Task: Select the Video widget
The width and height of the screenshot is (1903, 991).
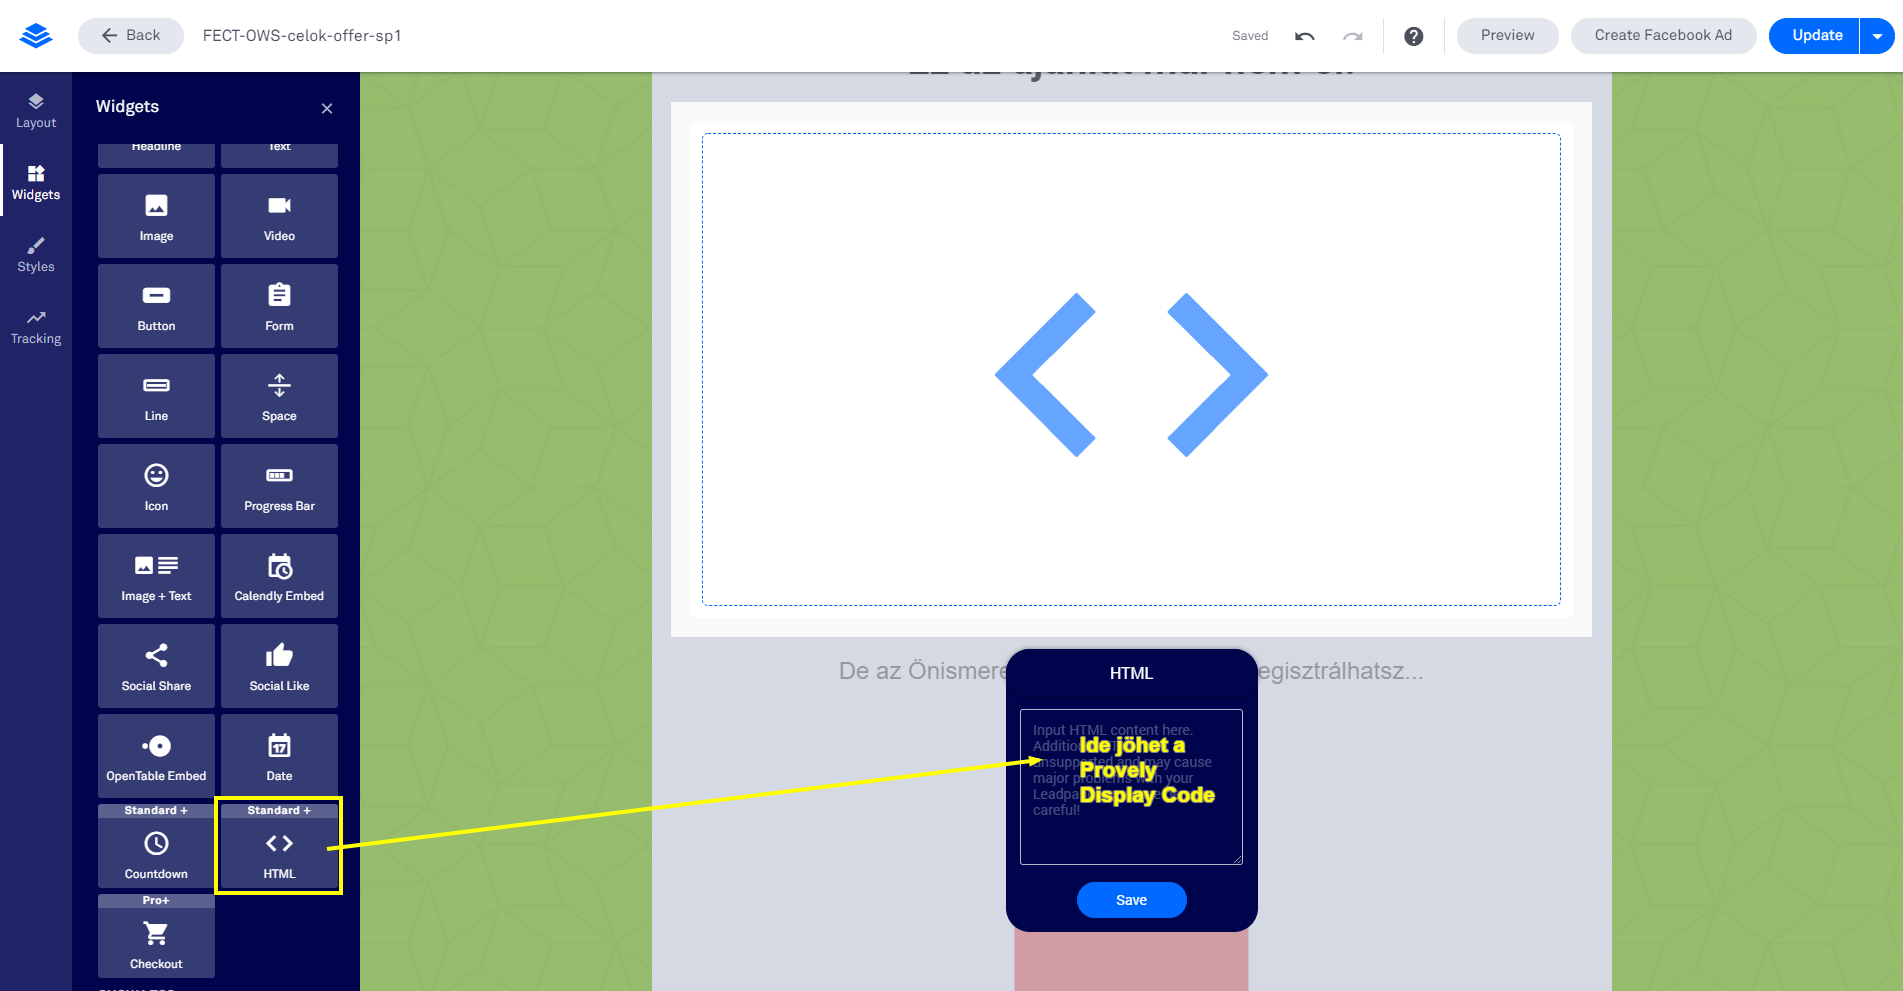Action: [x=279, y=216]
